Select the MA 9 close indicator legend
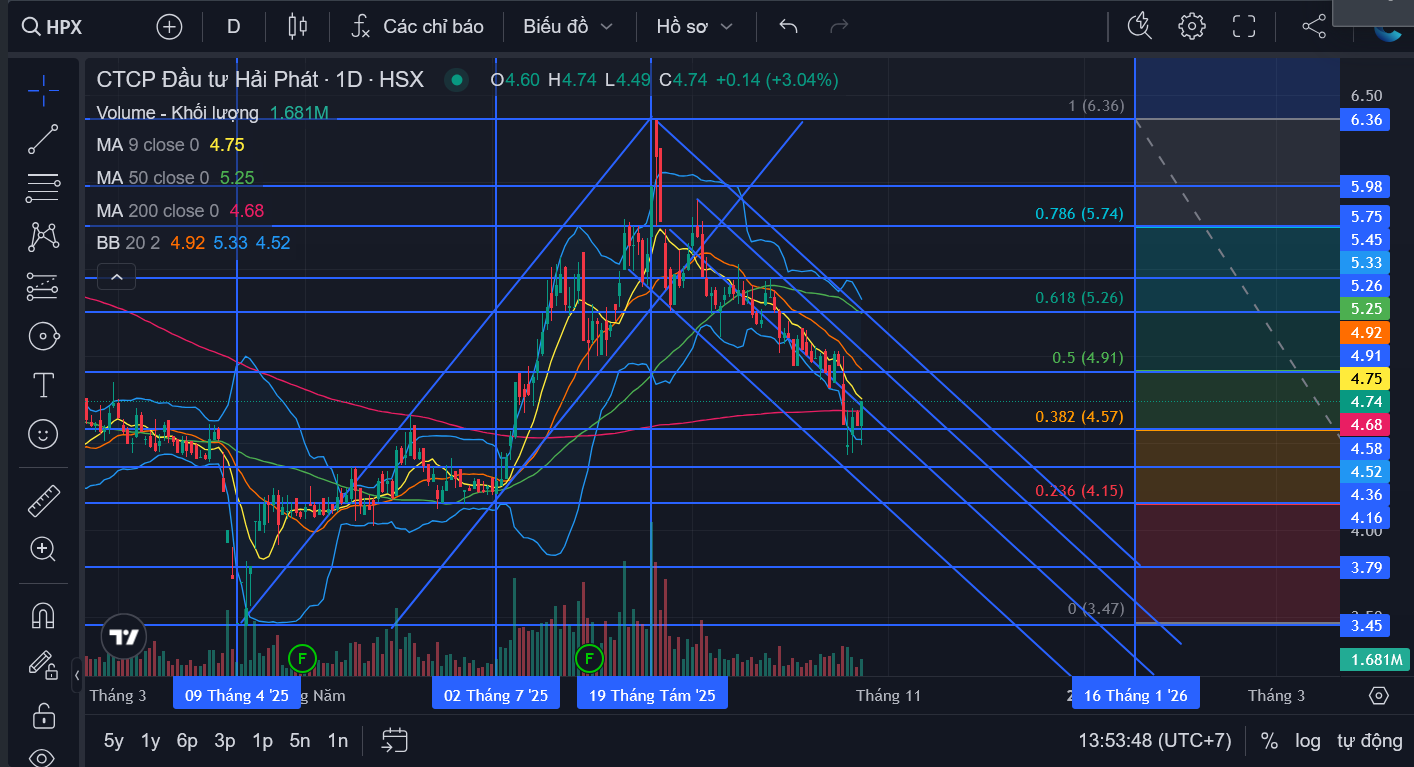 click(x=148, y=145)
